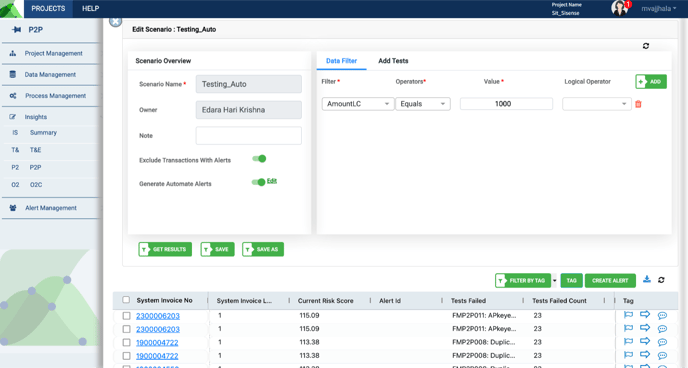Sort by the Alert Id column header
Screen dimensions: 688x368
390,301
